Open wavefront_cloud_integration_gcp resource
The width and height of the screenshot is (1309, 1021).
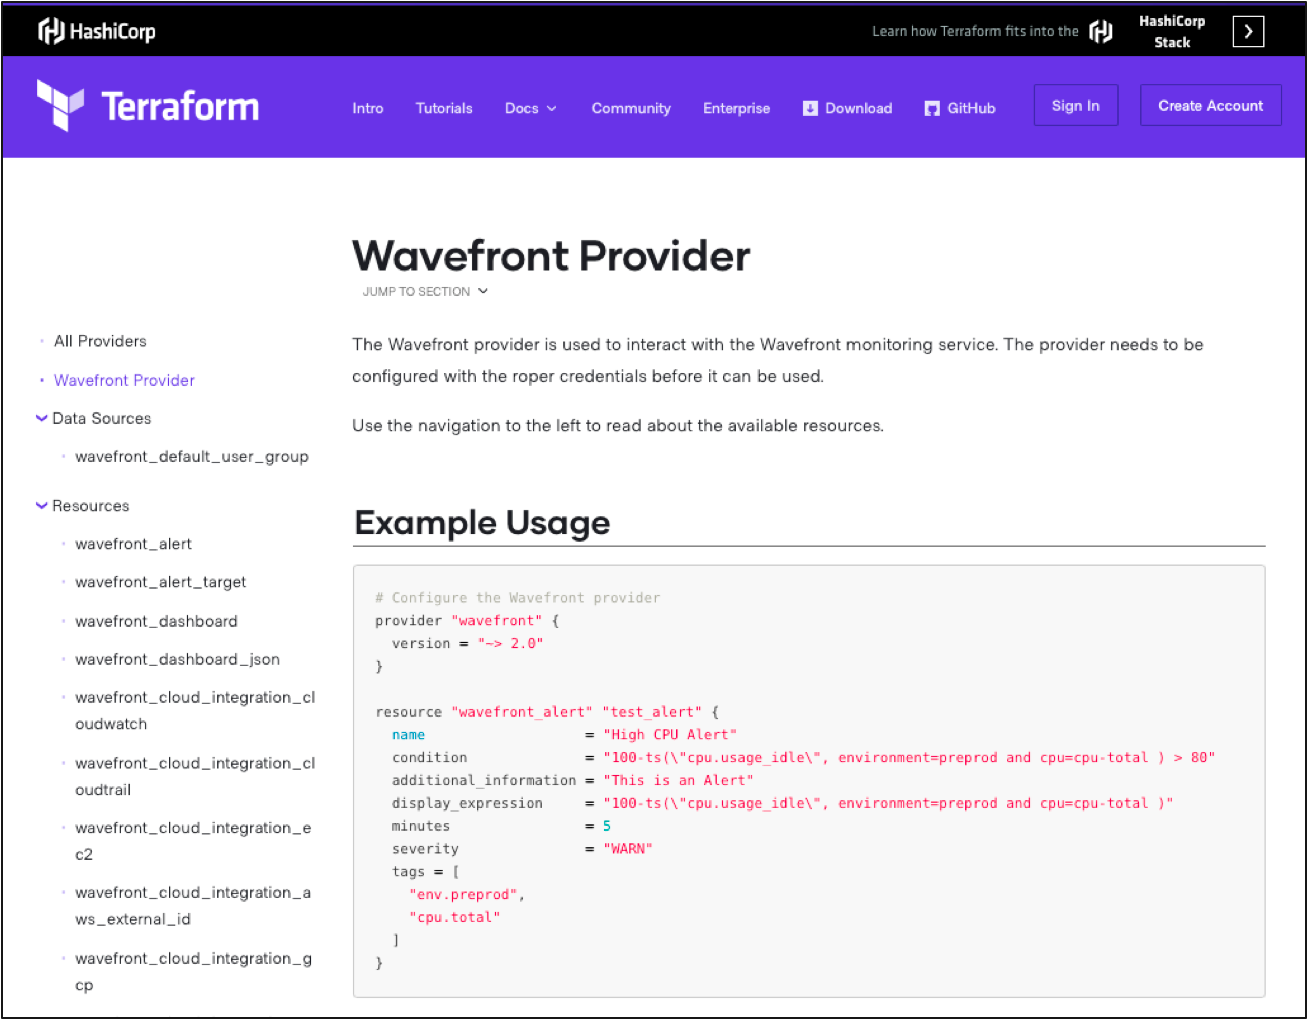point(193,972)
